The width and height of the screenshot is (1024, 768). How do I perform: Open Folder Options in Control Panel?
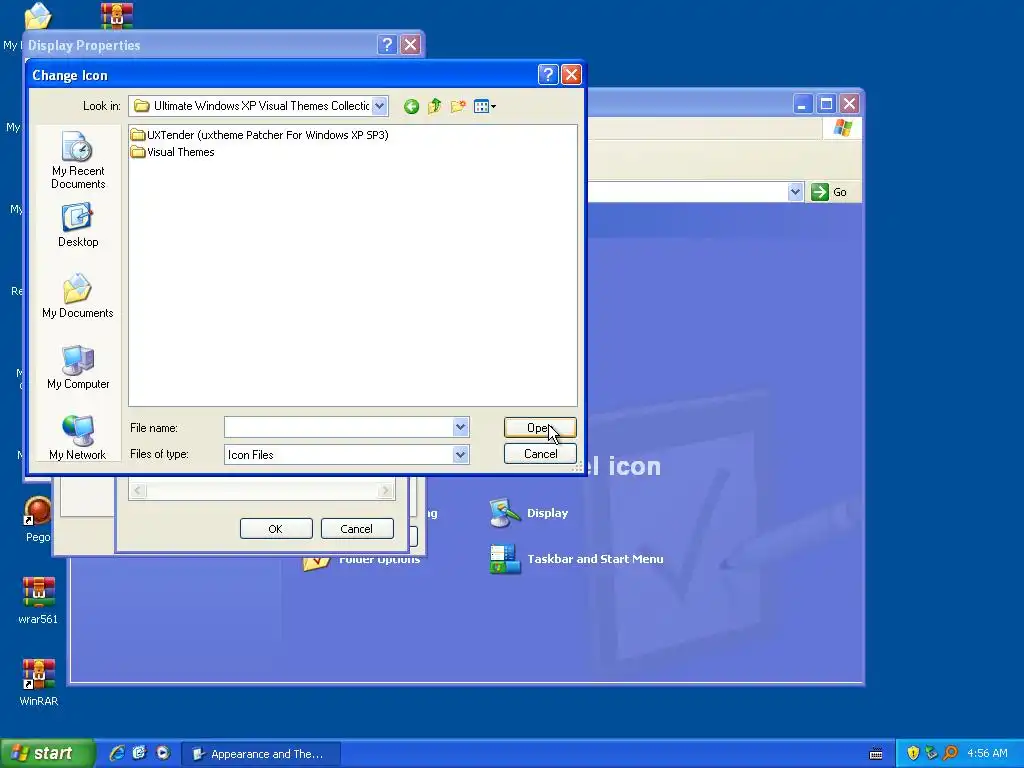pyautogui.click(x=362, y=560)
